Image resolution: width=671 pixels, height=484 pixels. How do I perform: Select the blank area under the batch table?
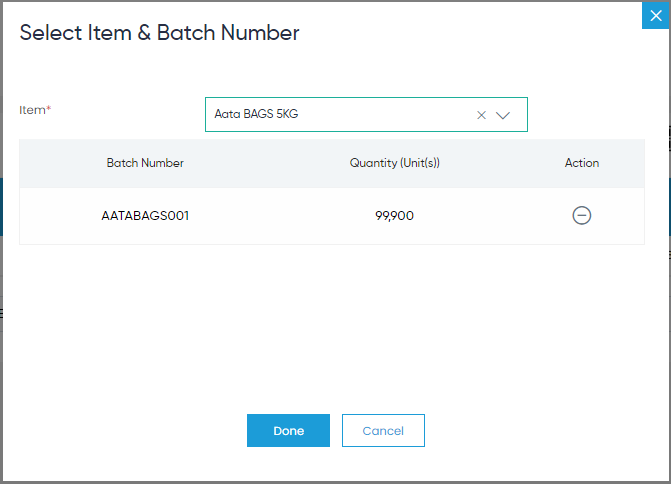point(332,325)
